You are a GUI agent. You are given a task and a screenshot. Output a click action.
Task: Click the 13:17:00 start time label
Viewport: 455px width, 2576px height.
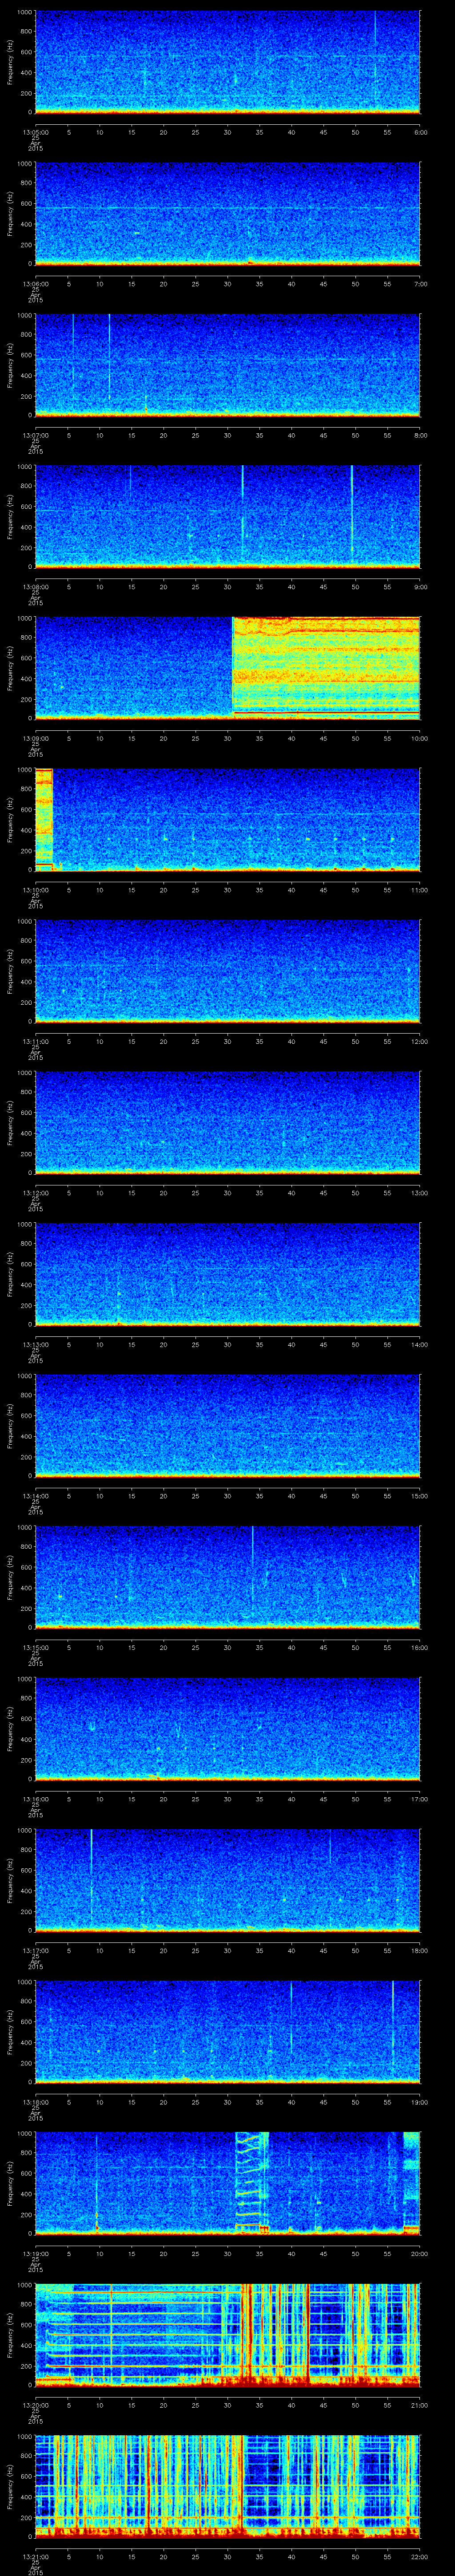pos(35,1951)
